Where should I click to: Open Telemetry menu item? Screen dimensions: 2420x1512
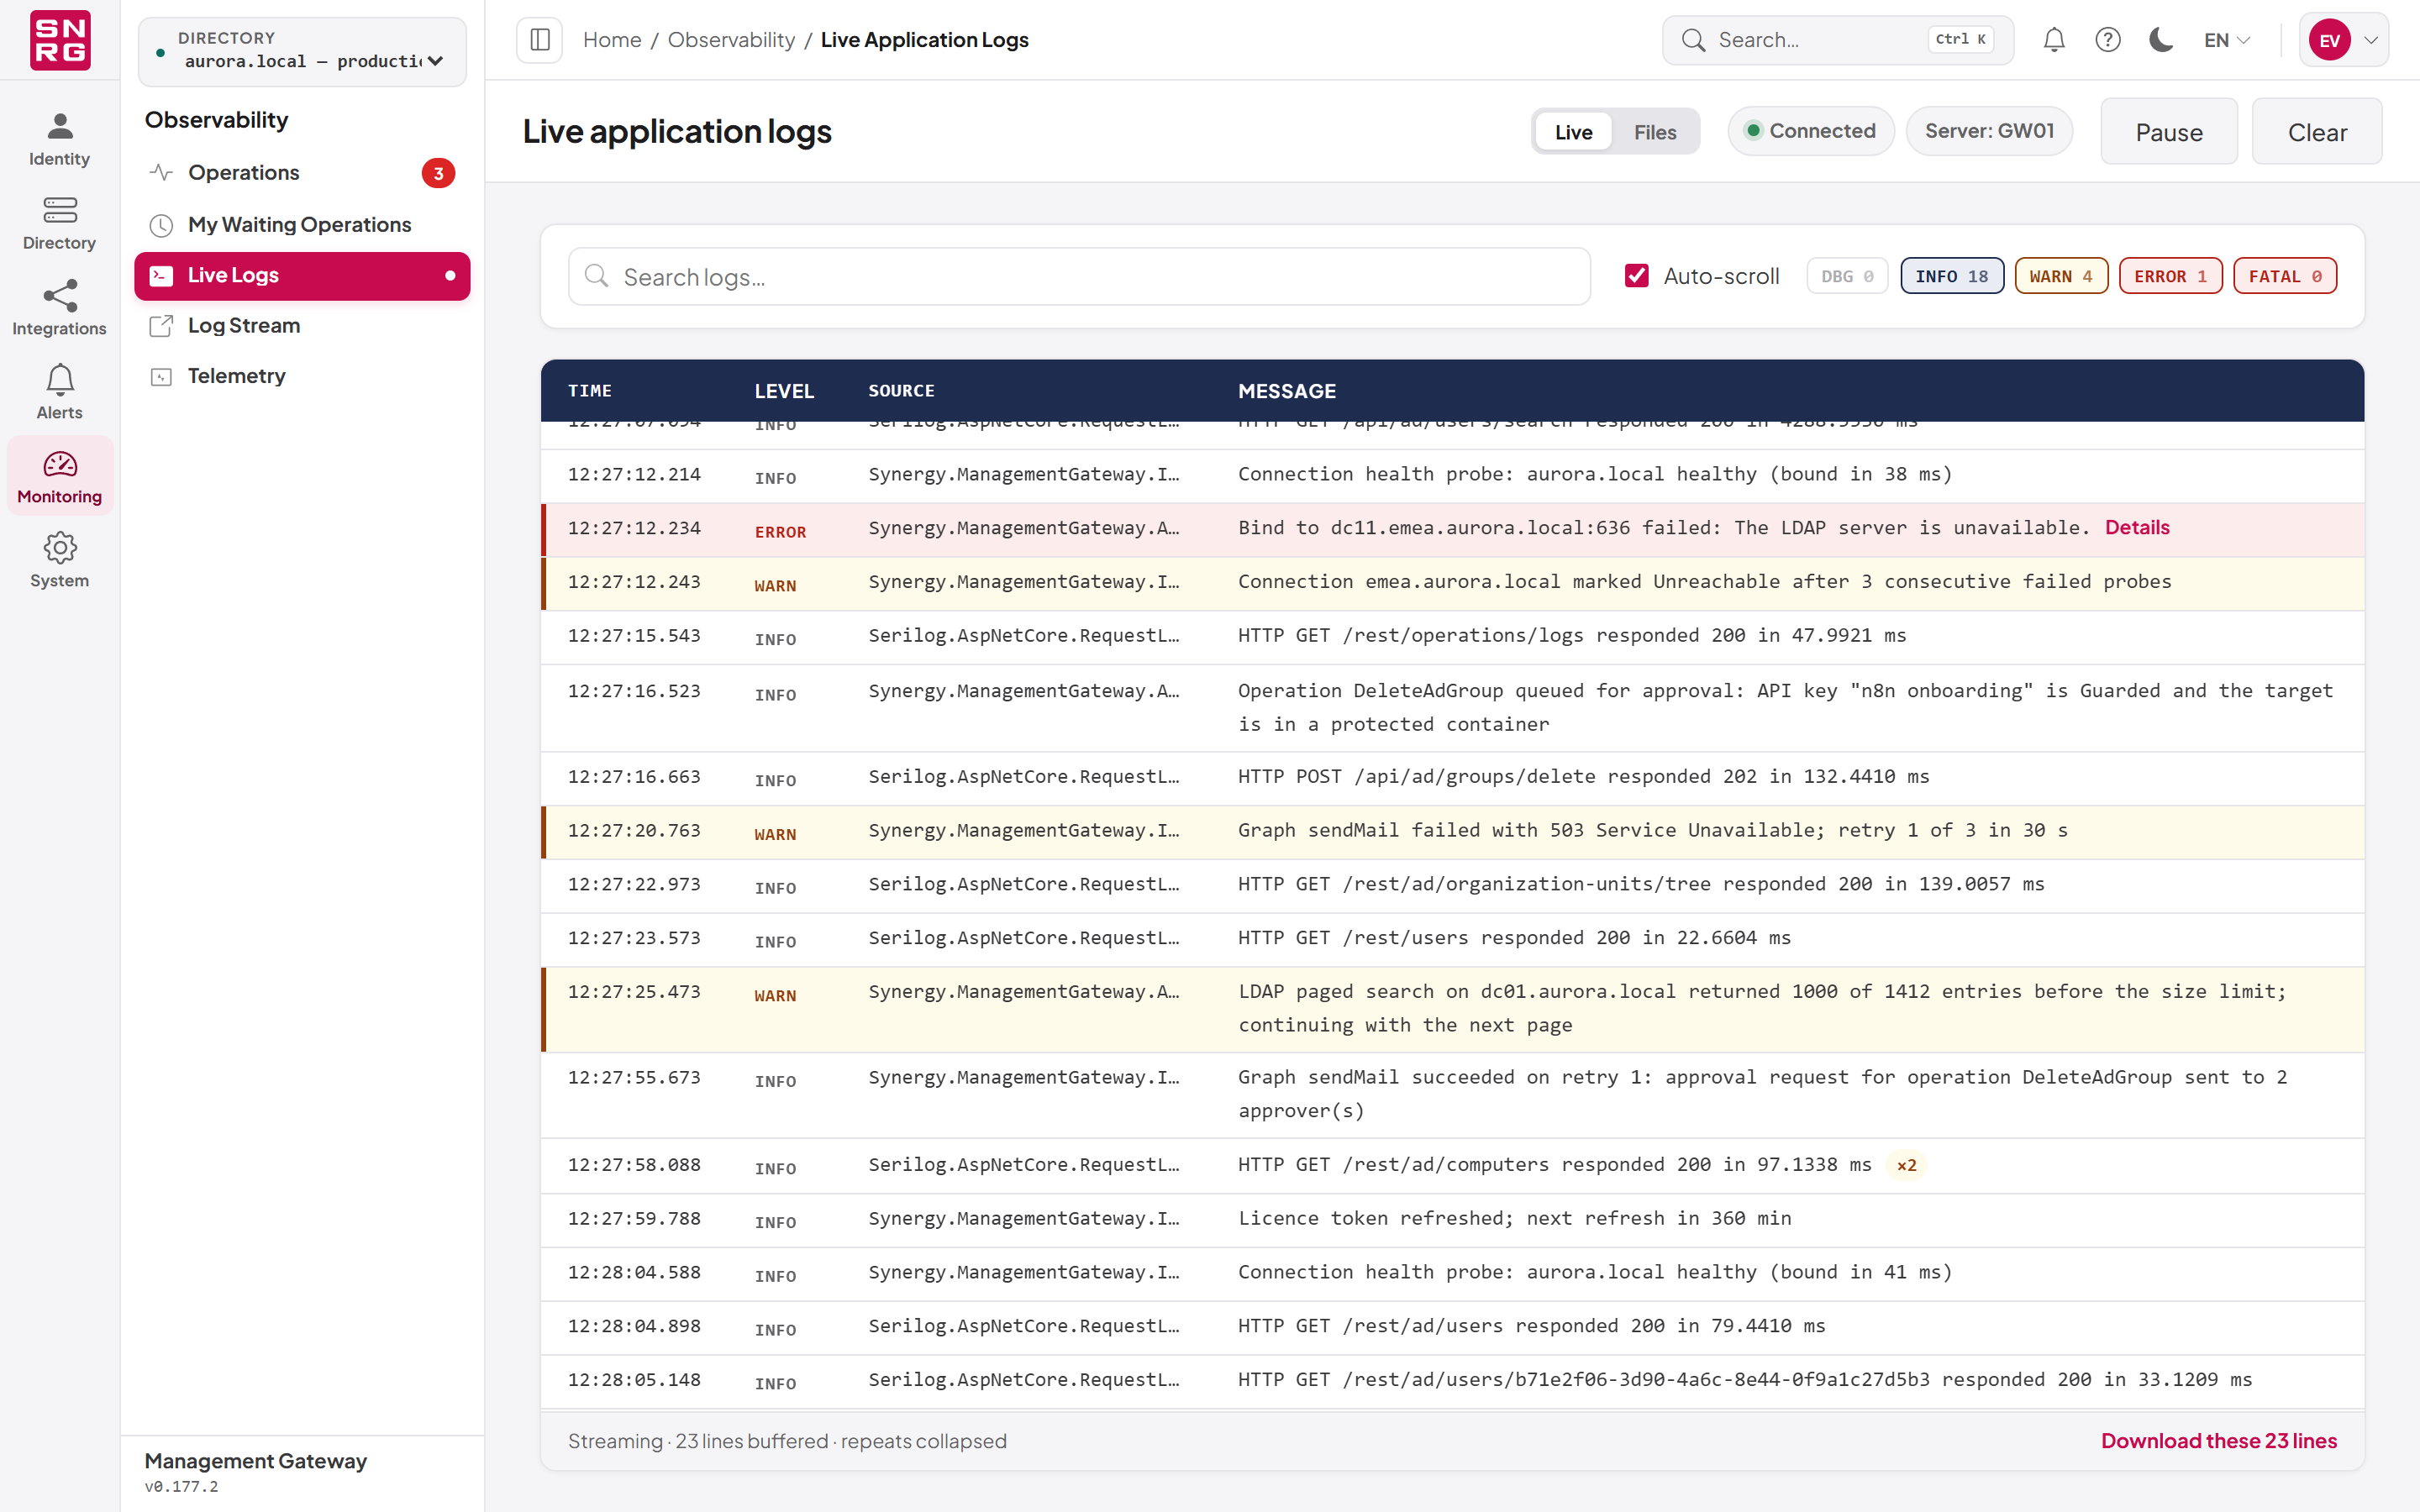(x=302, y=376)
